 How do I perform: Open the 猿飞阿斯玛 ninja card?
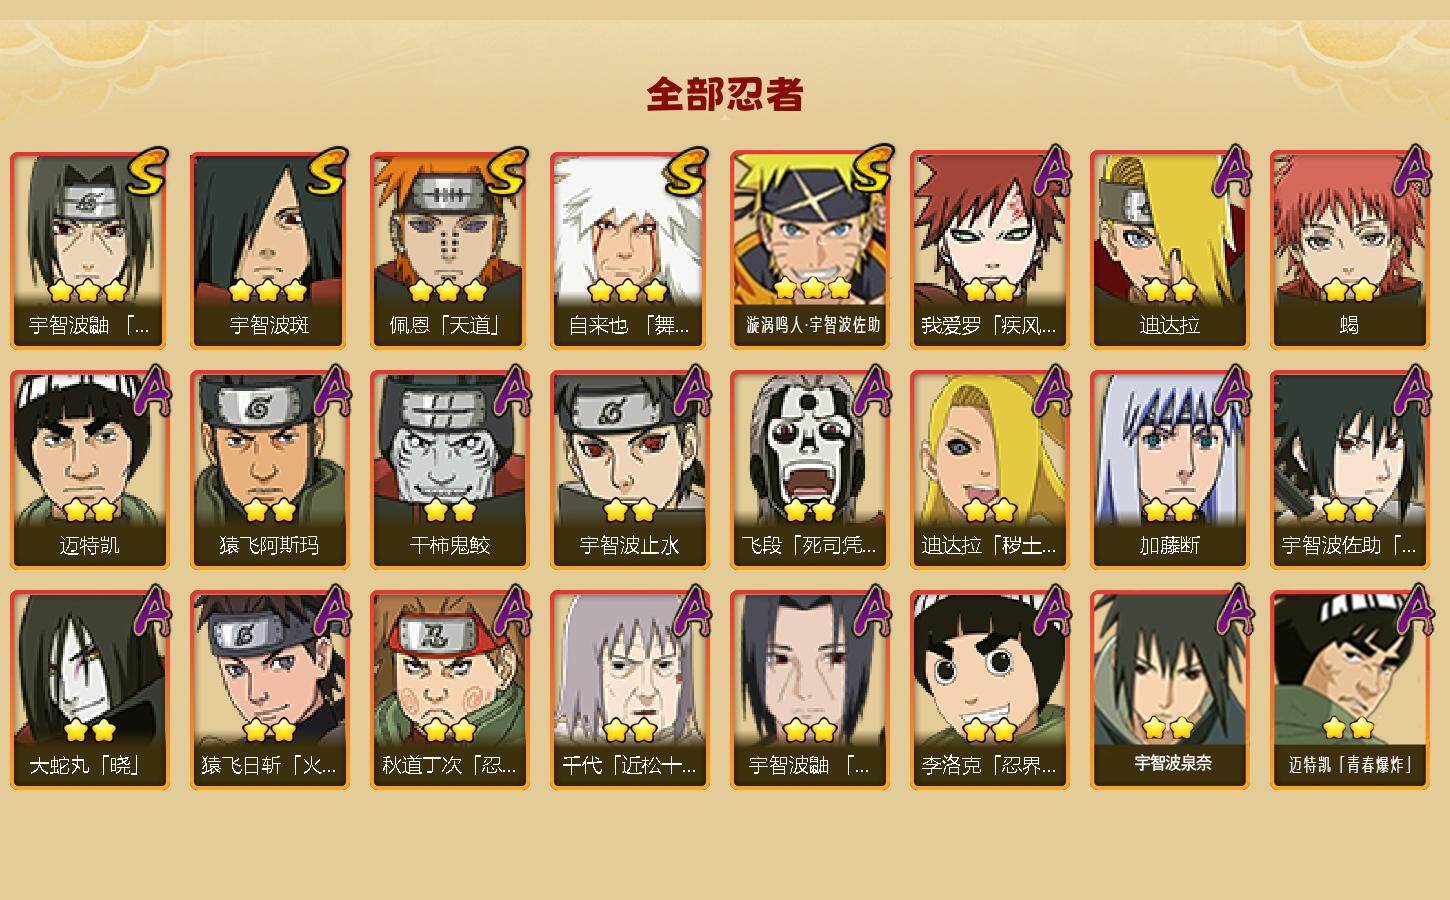tap(269, 470)
